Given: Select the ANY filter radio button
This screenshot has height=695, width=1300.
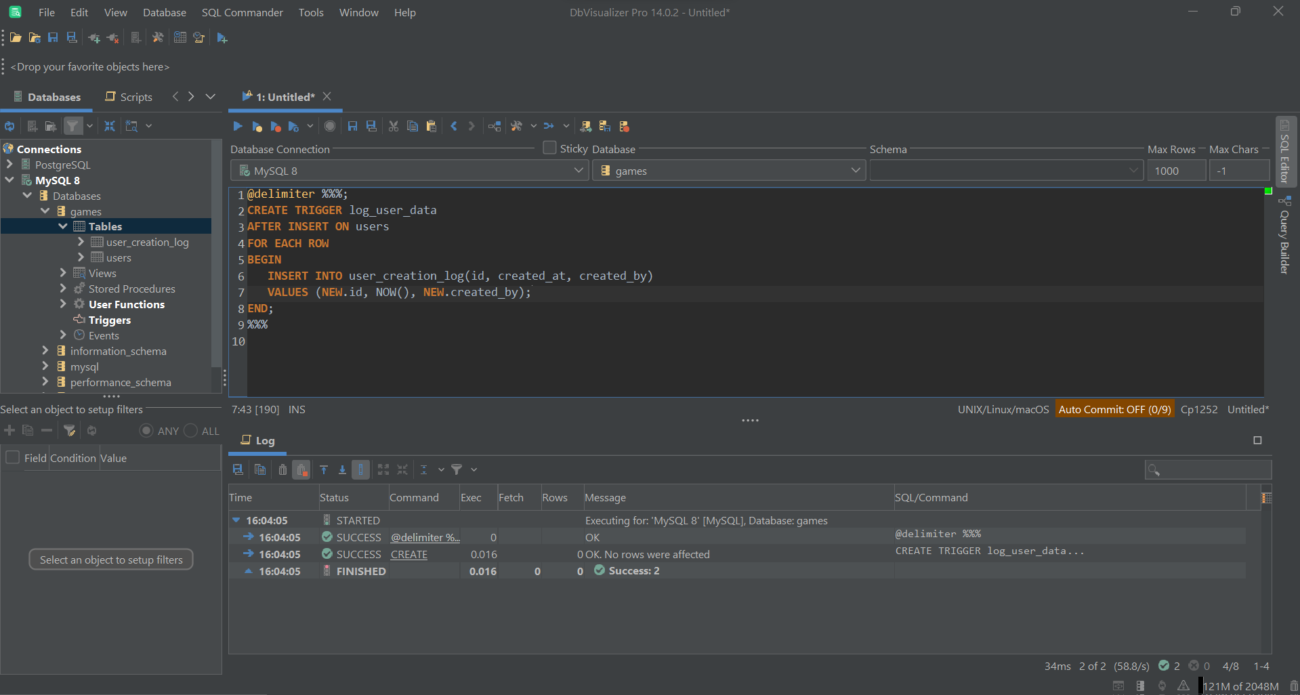Looking at the screenshot, I should pos(146,430).
